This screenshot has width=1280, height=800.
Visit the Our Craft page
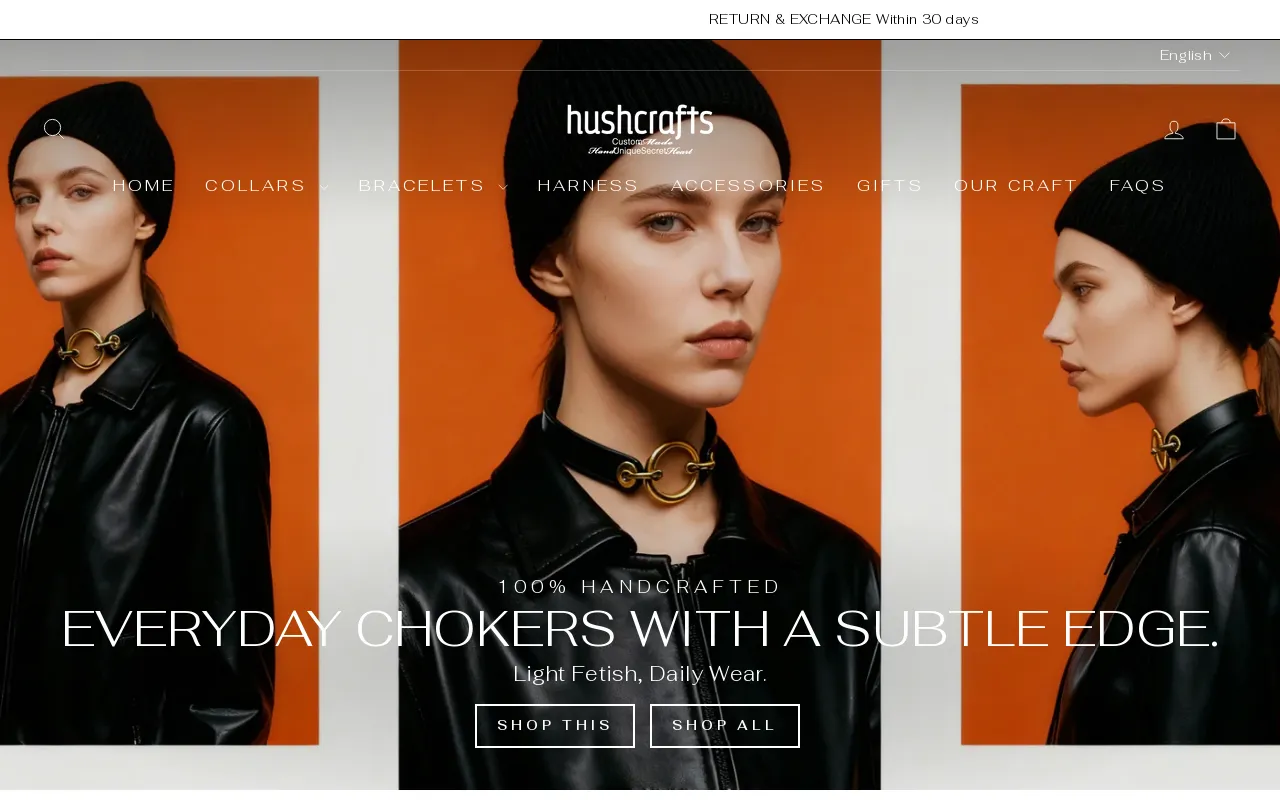tap(1016, 186)
